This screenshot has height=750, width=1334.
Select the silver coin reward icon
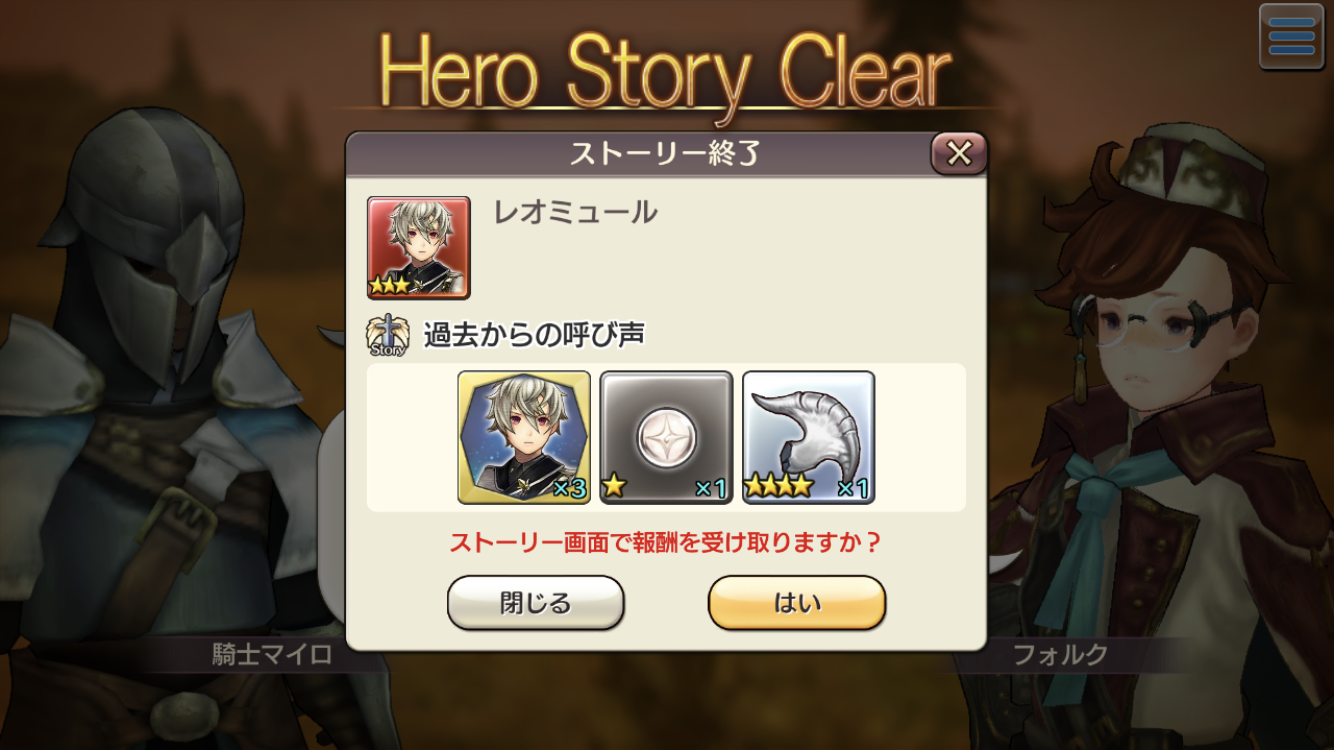666,437
